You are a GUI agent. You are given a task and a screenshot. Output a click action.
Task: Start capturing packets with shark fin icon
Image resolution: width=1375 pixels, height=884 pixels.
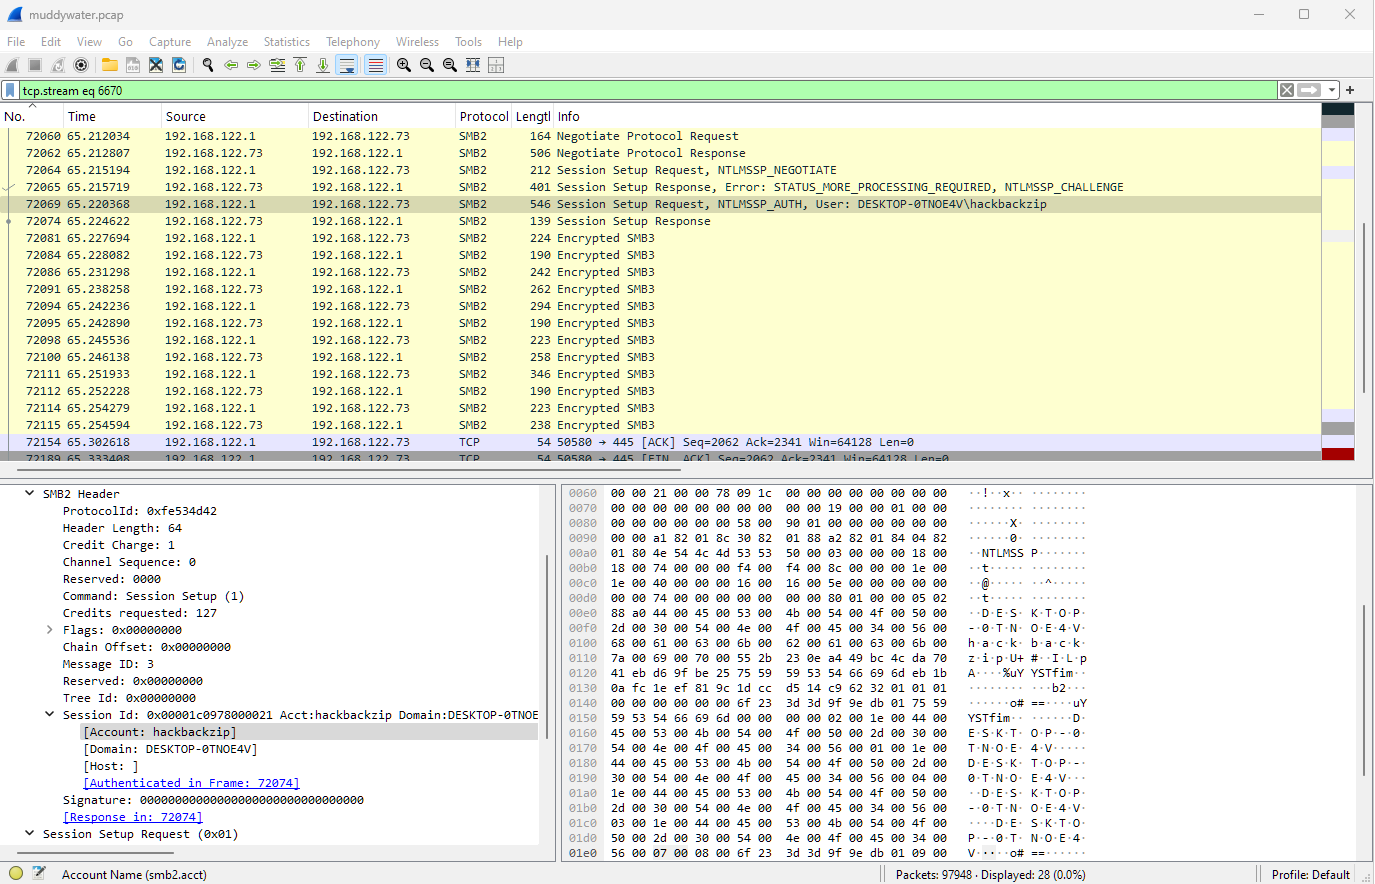[13, 65]
